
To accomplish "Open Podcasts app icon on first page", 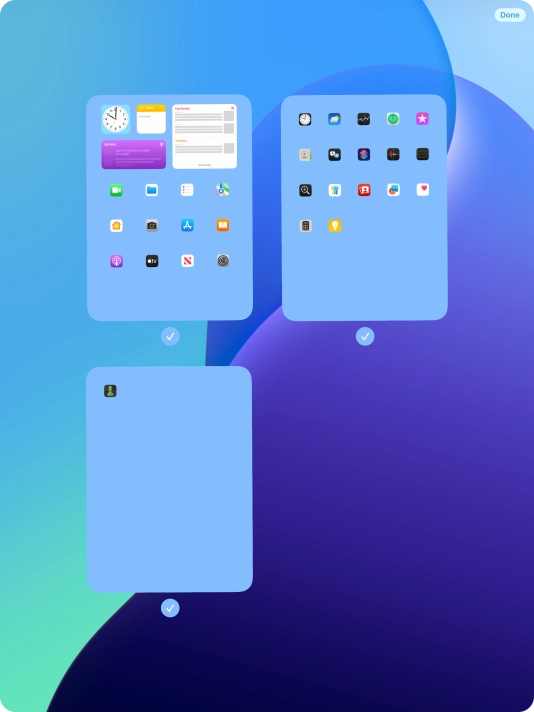I will (x=116, y=261).
